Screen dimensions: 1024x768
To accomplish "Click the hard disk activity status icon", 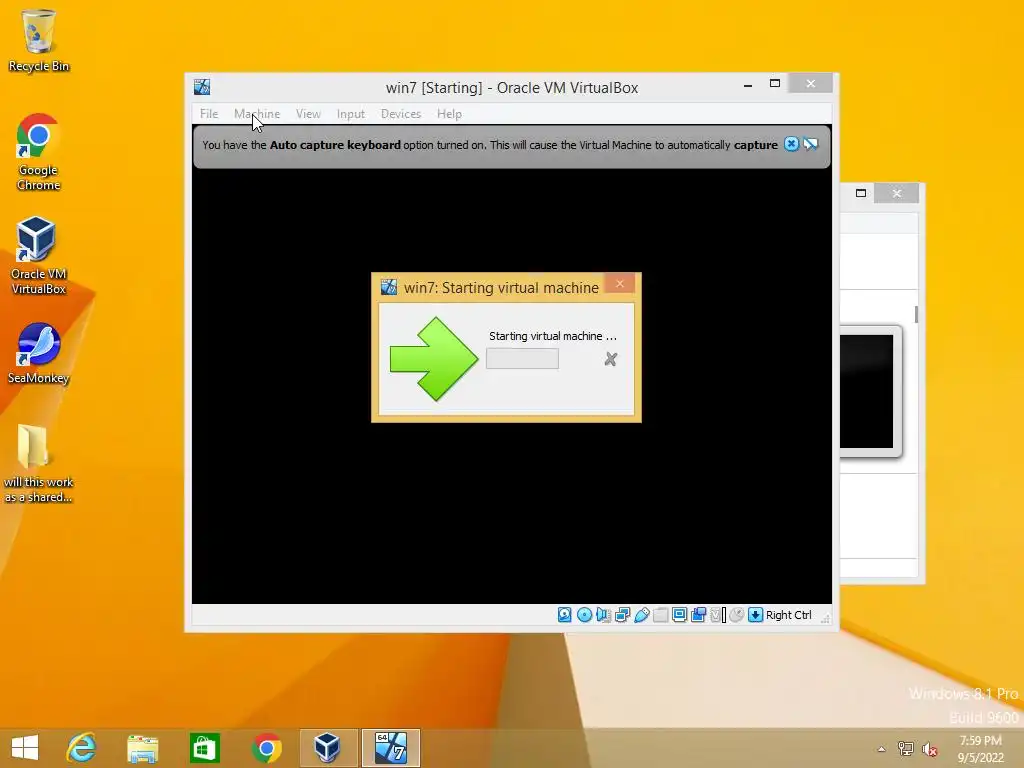I will pyautogui.click(x=565, y=615).
